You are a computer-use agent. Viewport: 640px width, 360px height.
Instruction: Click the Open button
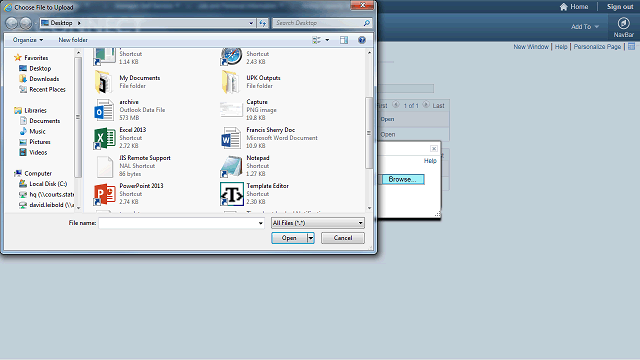coord(289,238)
